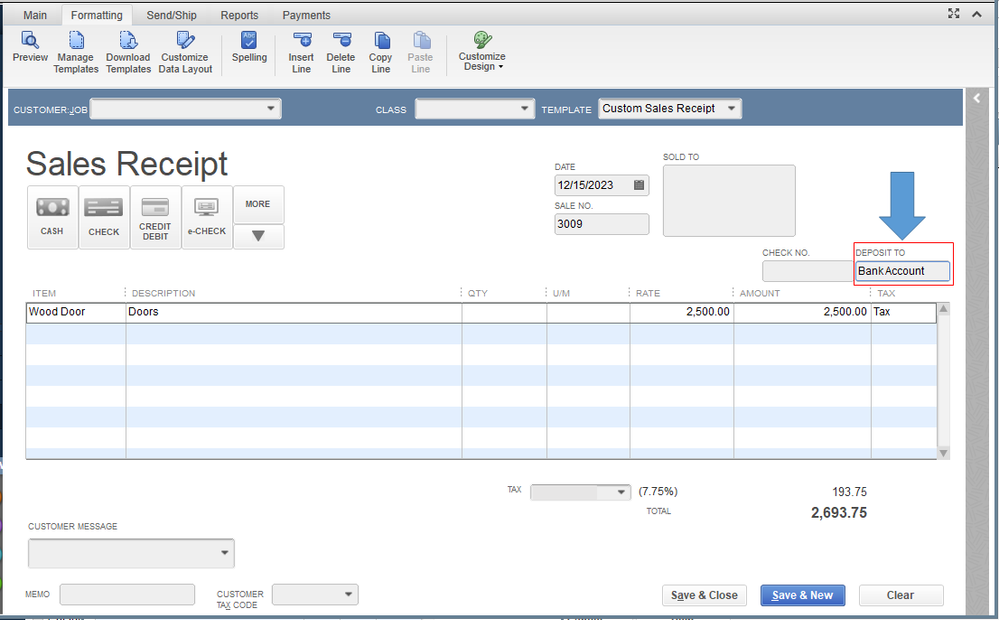Open the TEMPLATE dropdown
Screen dimensions: 999x620
pyautogui.click(x=731, y=108)
